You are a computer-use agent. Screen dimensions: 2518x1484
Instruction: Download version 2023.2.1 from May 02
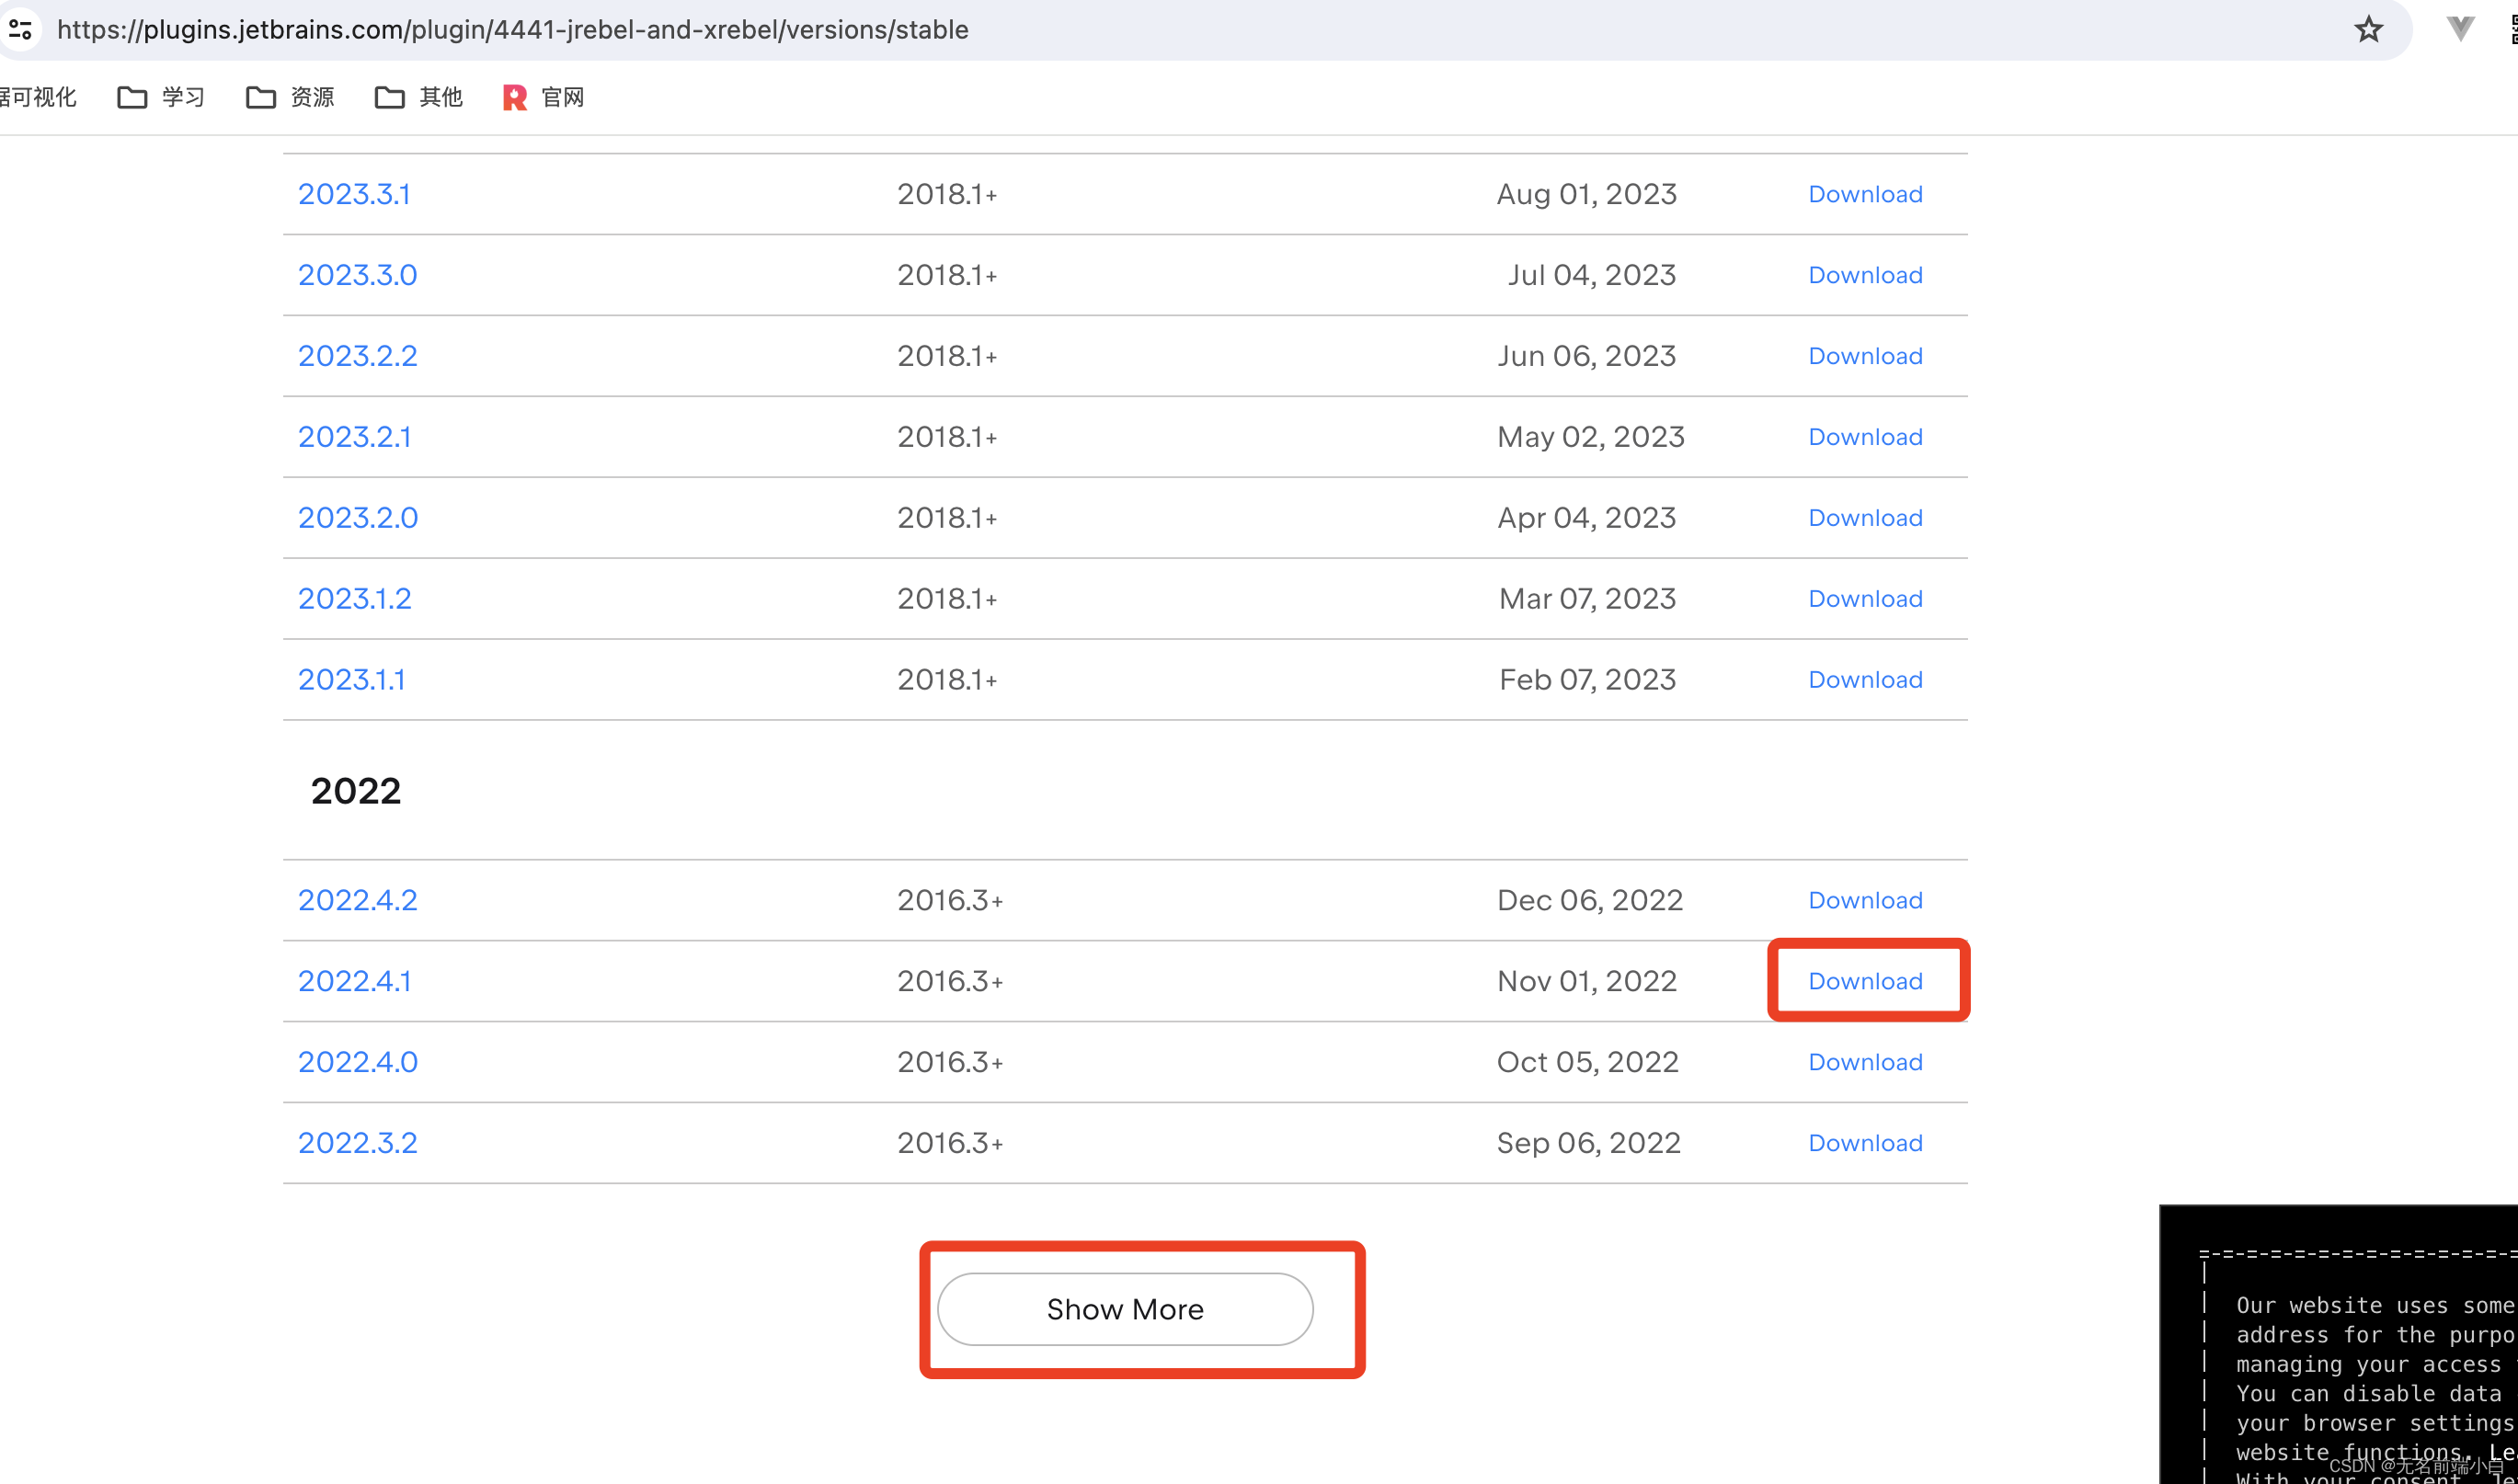pyautogui.click(x=1864, y=437)
